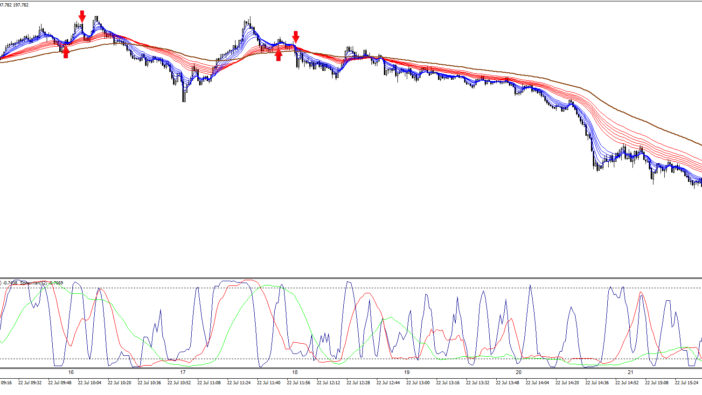Viewport: 702px width, 395px height.
Task: Select the 22 Jul 14:52 time label
Action: [627, 383]
